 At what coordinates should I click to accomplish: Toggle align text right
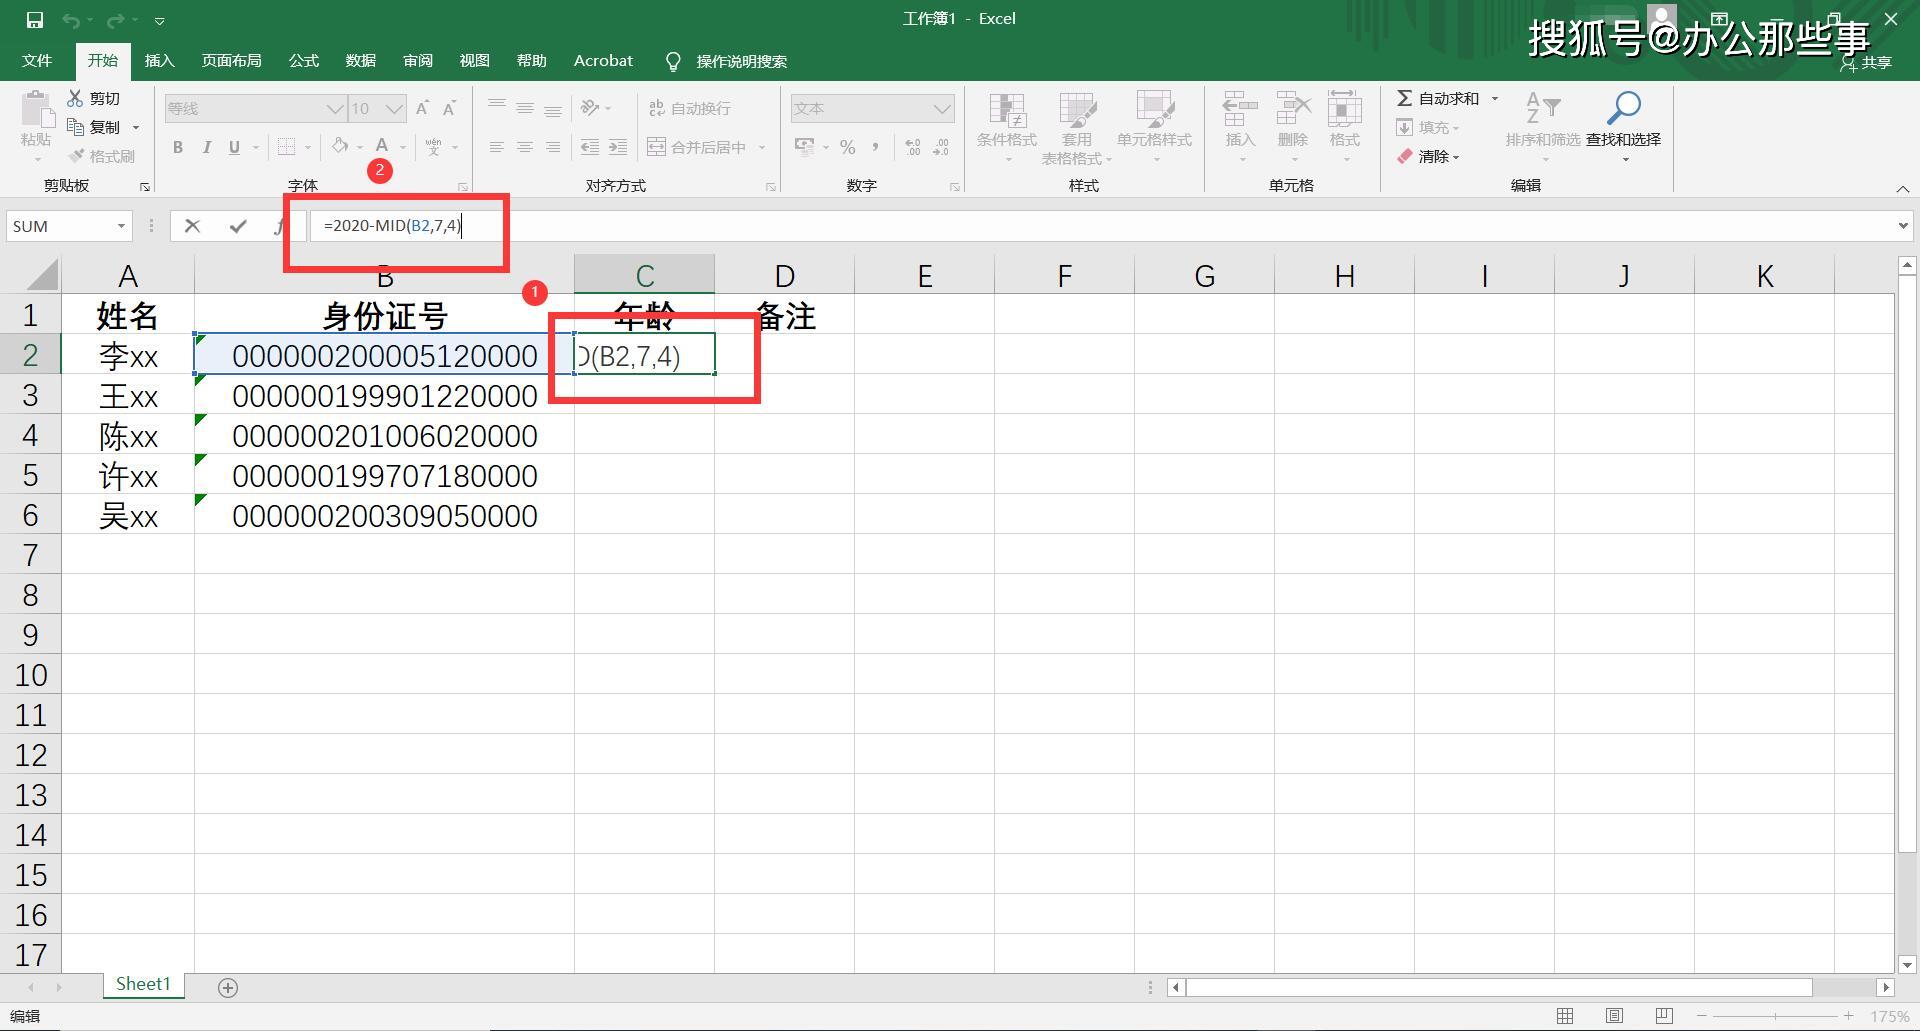(x=553, y=147)
